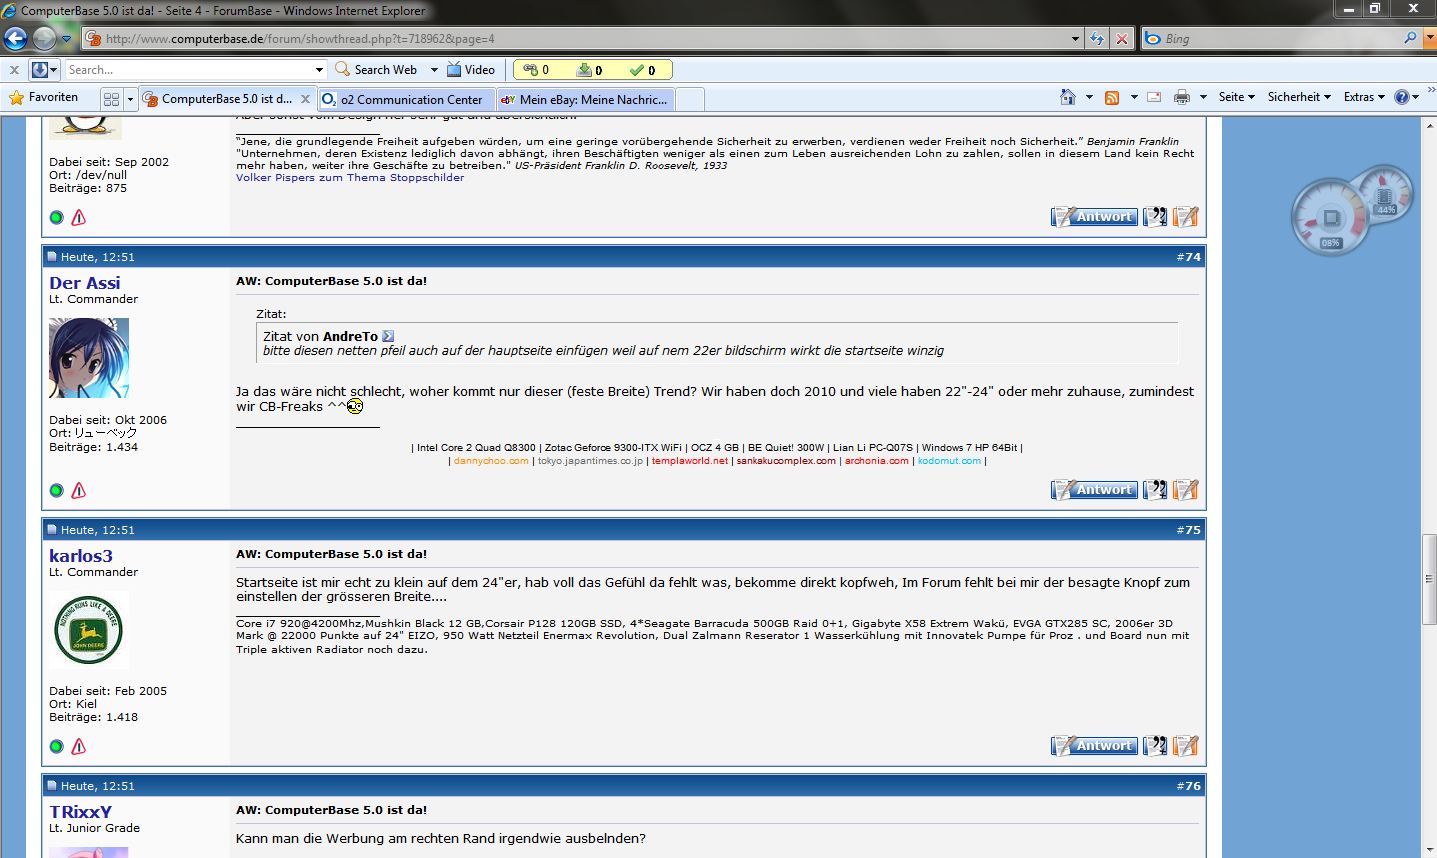Click the ComputerBase URL in address bar
The image size is (1437, 858).
pyautogui.click(x=300, y=39)
